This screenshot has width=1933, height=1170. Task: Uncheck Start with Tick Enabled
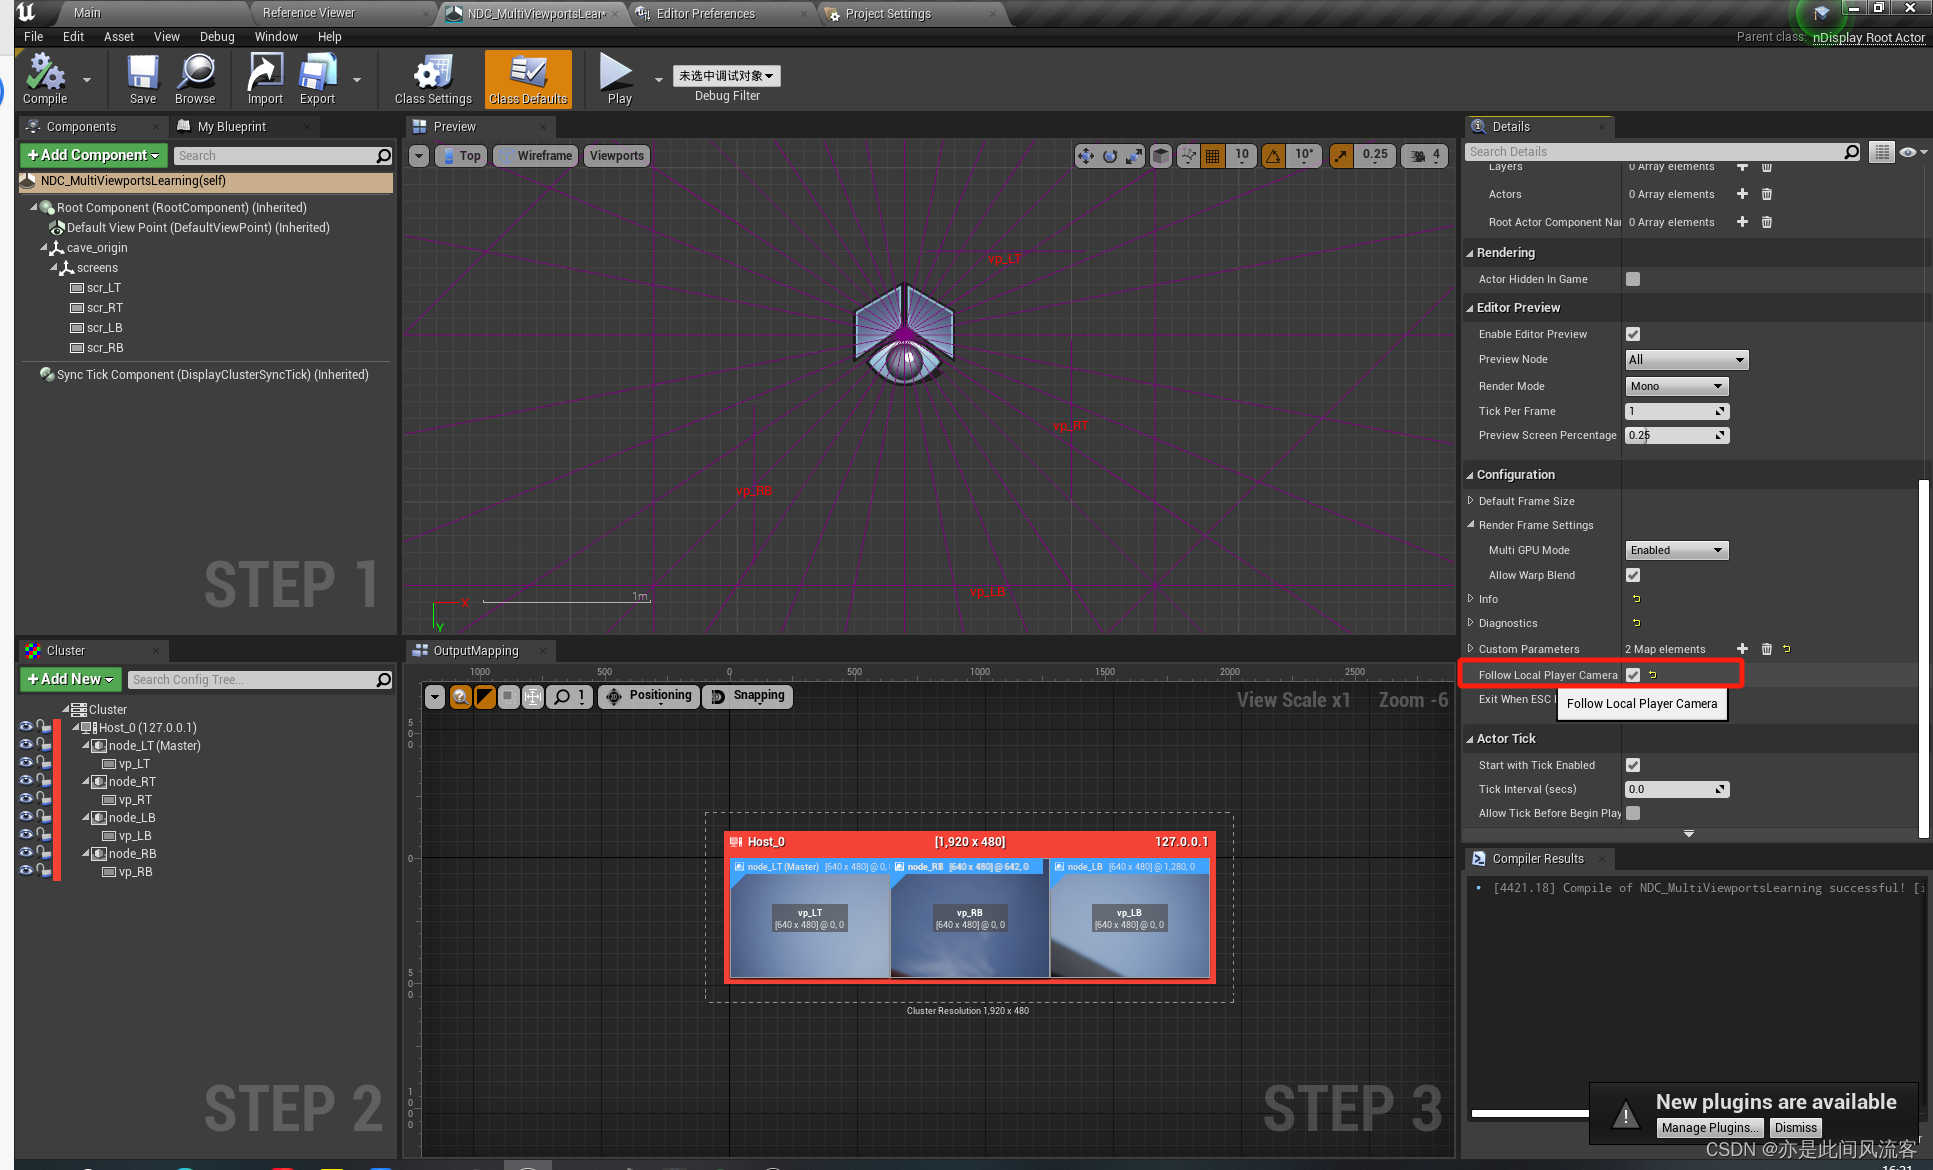point(1633,764)
